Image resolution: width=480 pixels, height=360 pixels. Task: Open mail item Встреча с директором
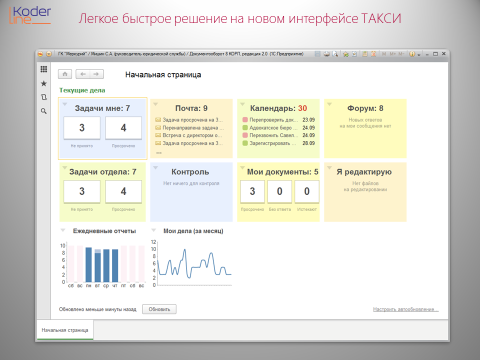[189, 135]
